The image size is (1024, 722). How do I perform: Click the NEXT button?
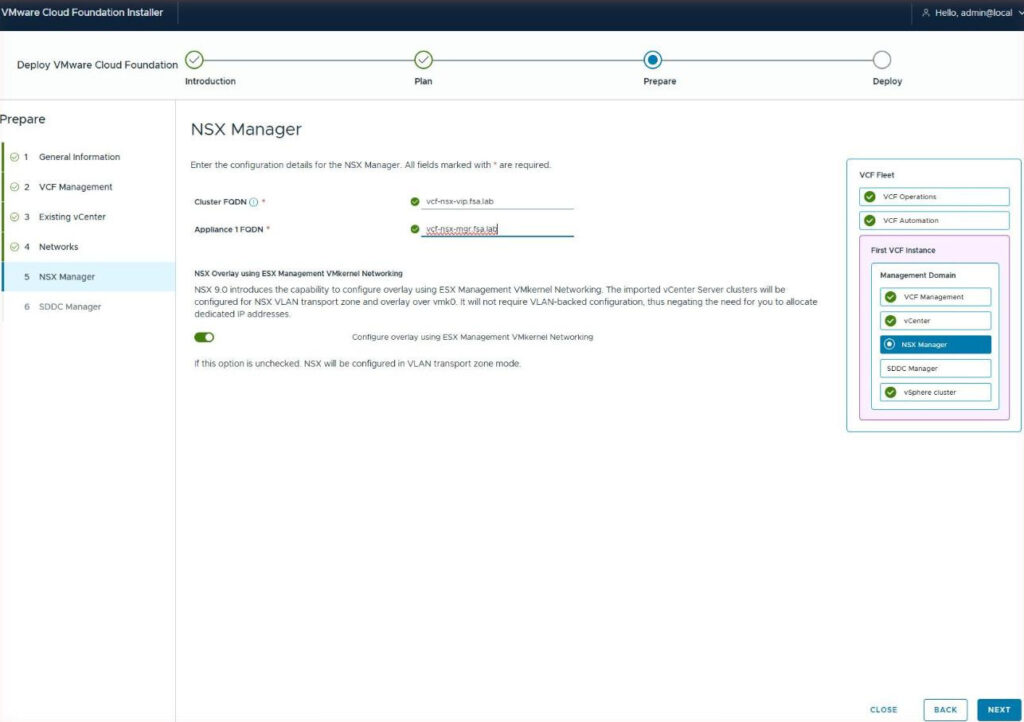pos(999,710)
